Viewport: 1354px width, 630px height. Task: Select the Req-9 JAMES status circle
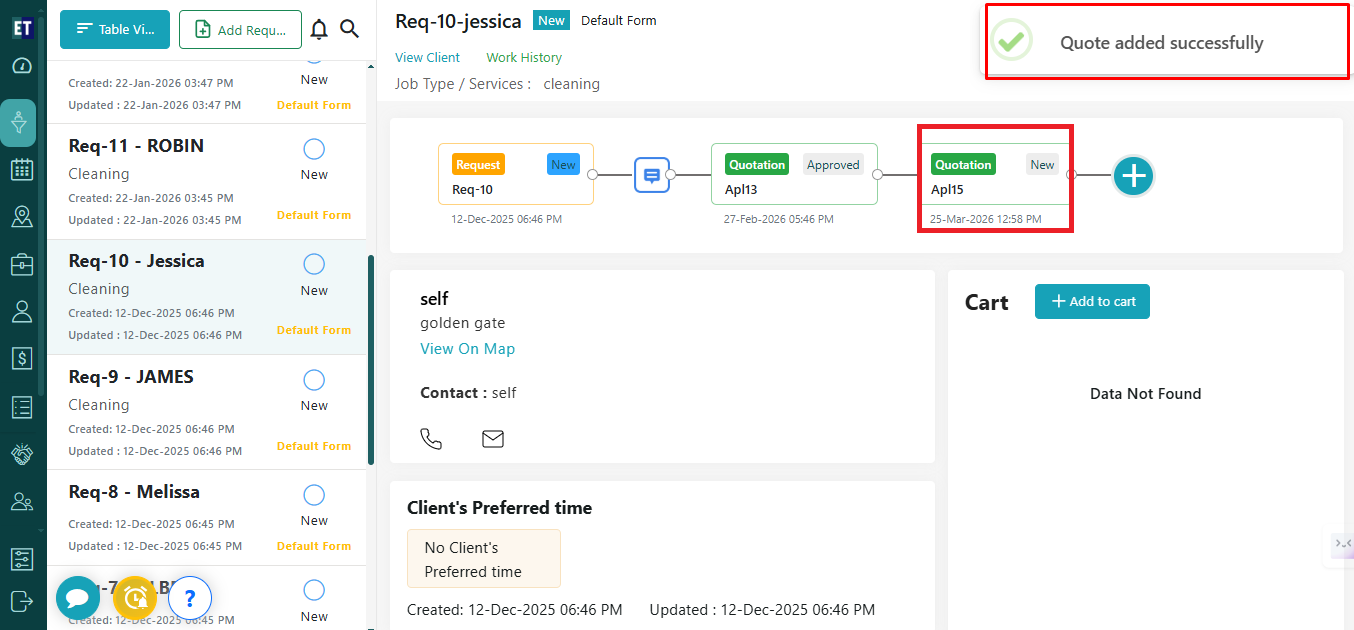(314, 381)
